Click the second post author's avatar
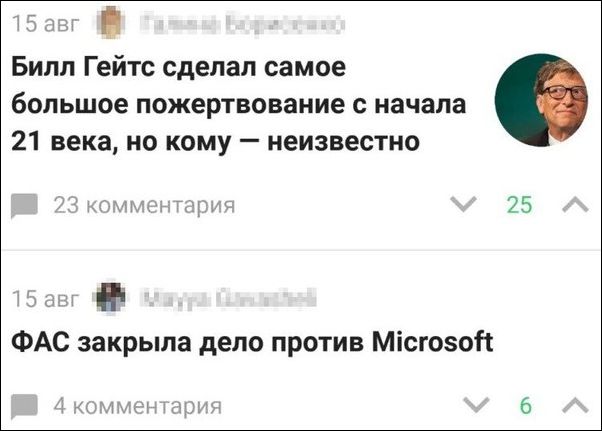 click(111, 298)
